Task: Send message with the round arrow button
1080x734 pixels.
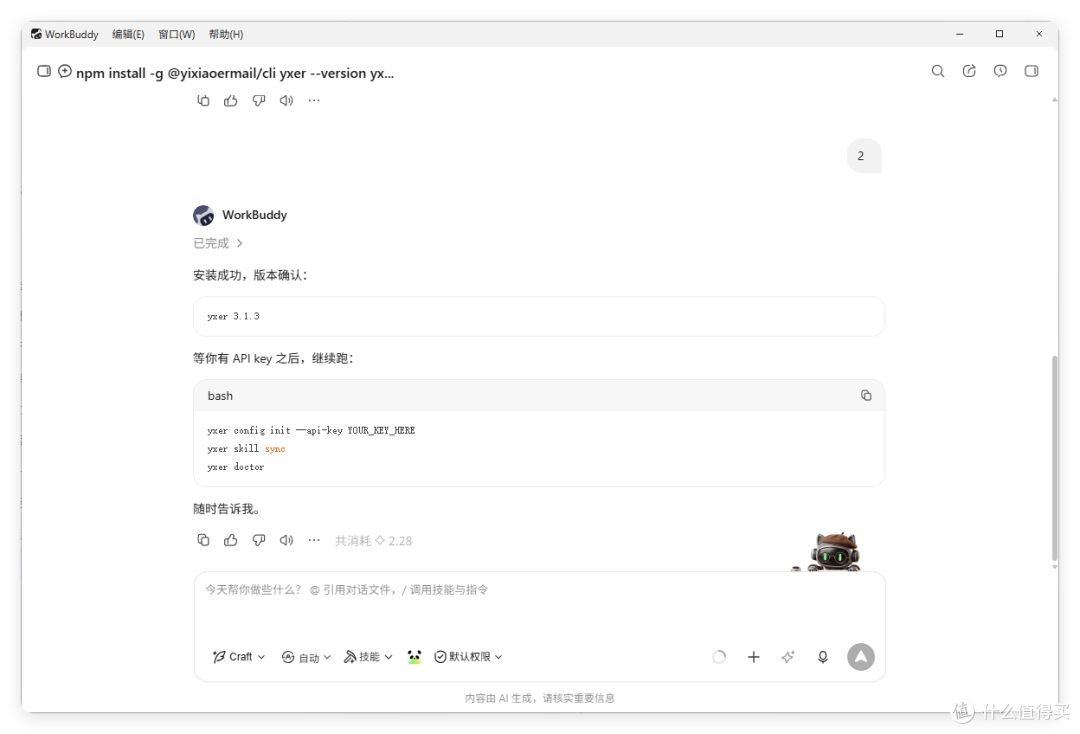Action: (x=860, y=657)
